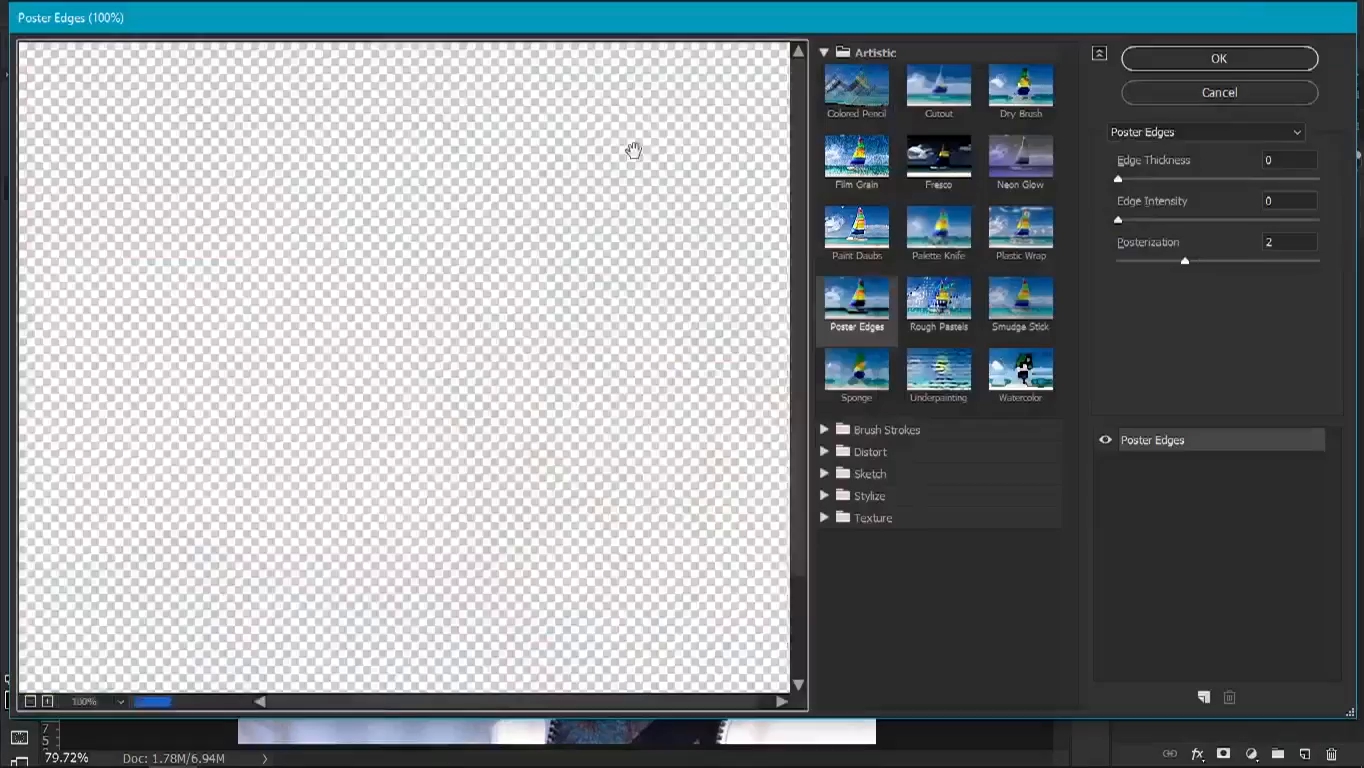1364x768 pixels.
Task: Click the add layer mask icon
Action: point(1223,754)
